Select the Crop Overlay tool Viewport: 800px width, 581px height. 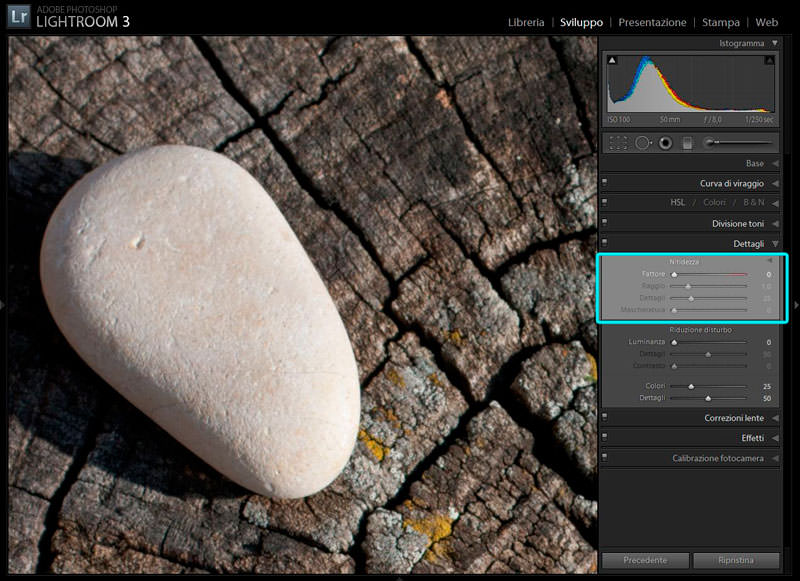coord(618,143)
